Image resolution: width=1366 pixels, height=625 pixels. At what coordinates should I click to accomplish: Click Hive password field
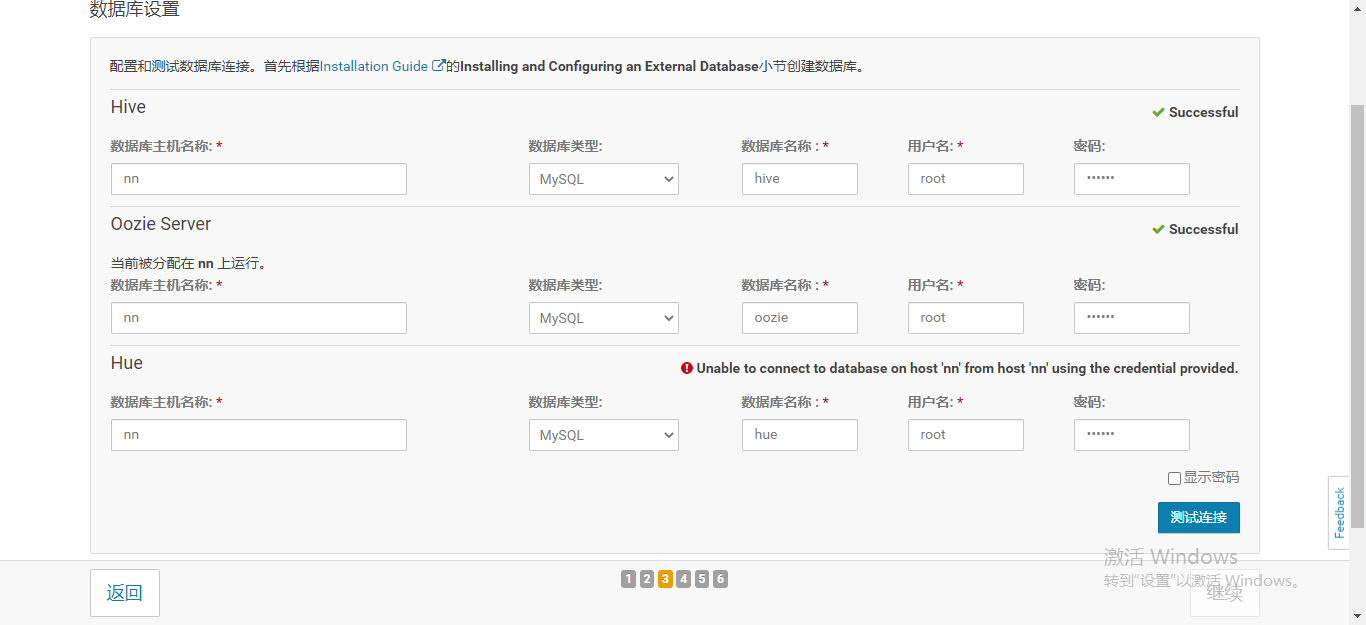pyautogui.click(x=1132, y=179)
